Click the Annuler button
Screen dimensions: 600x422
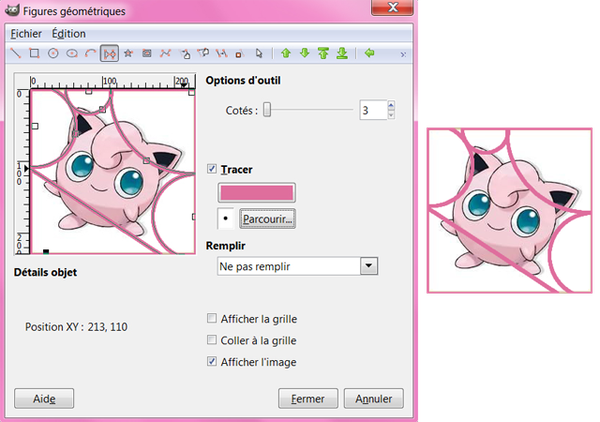(x=374, y=399)
